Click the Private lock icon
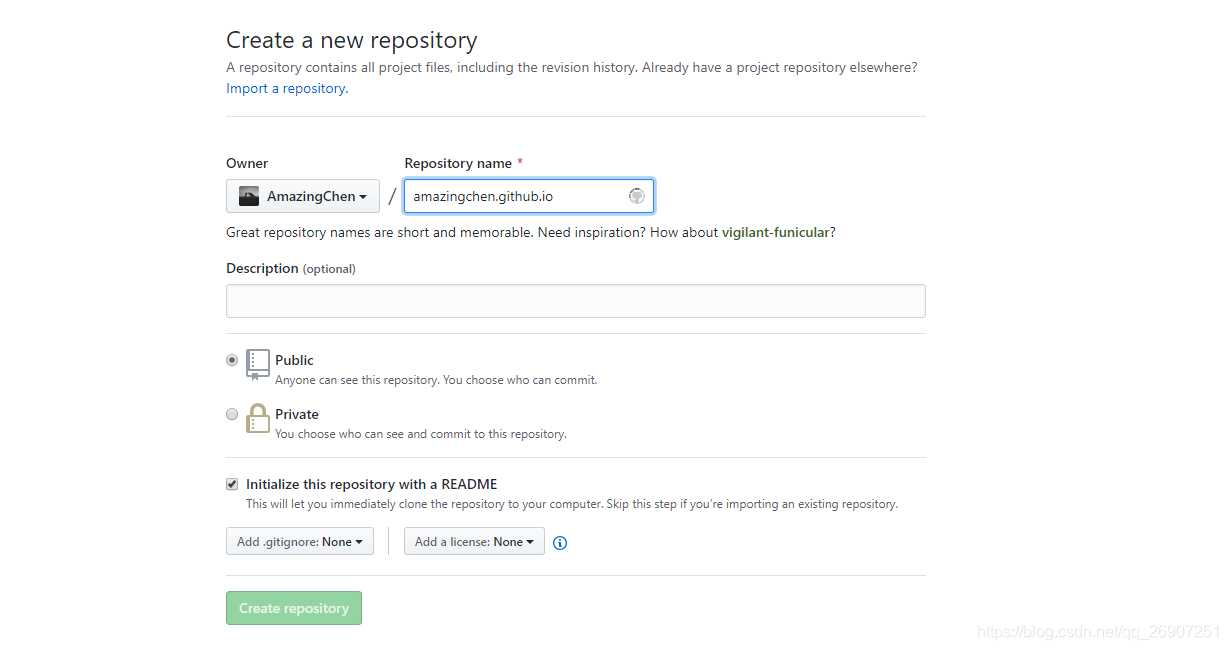 click(x=258, y=419)
